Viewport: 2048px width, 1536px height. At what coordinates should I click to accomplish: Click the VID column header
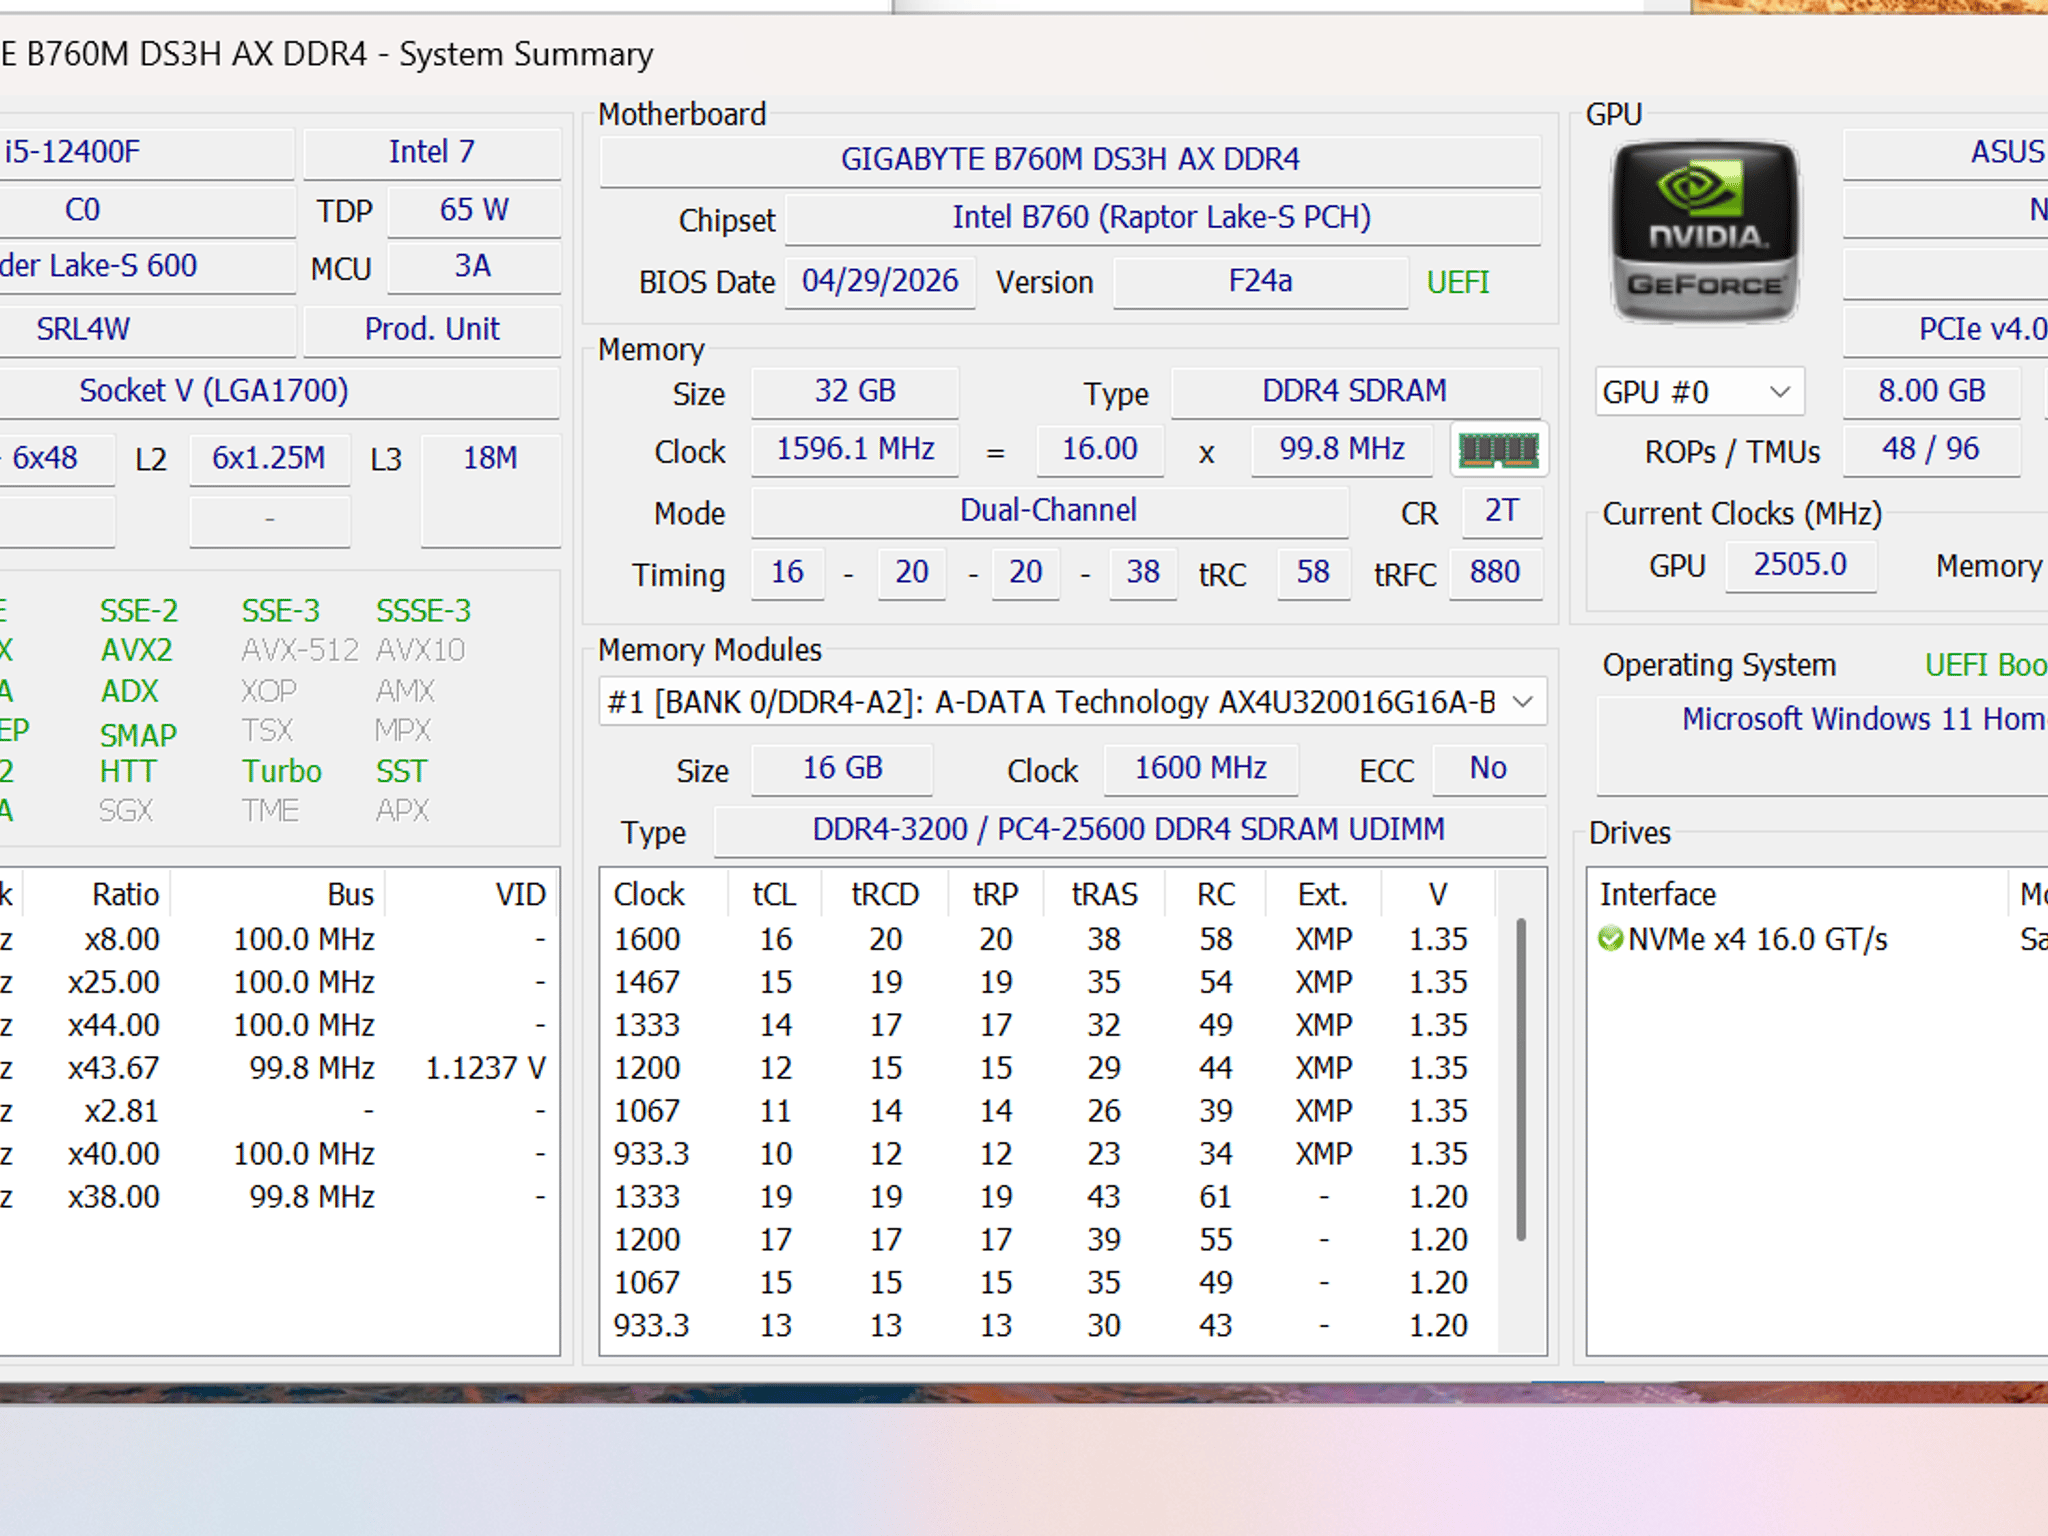[472, 894]
